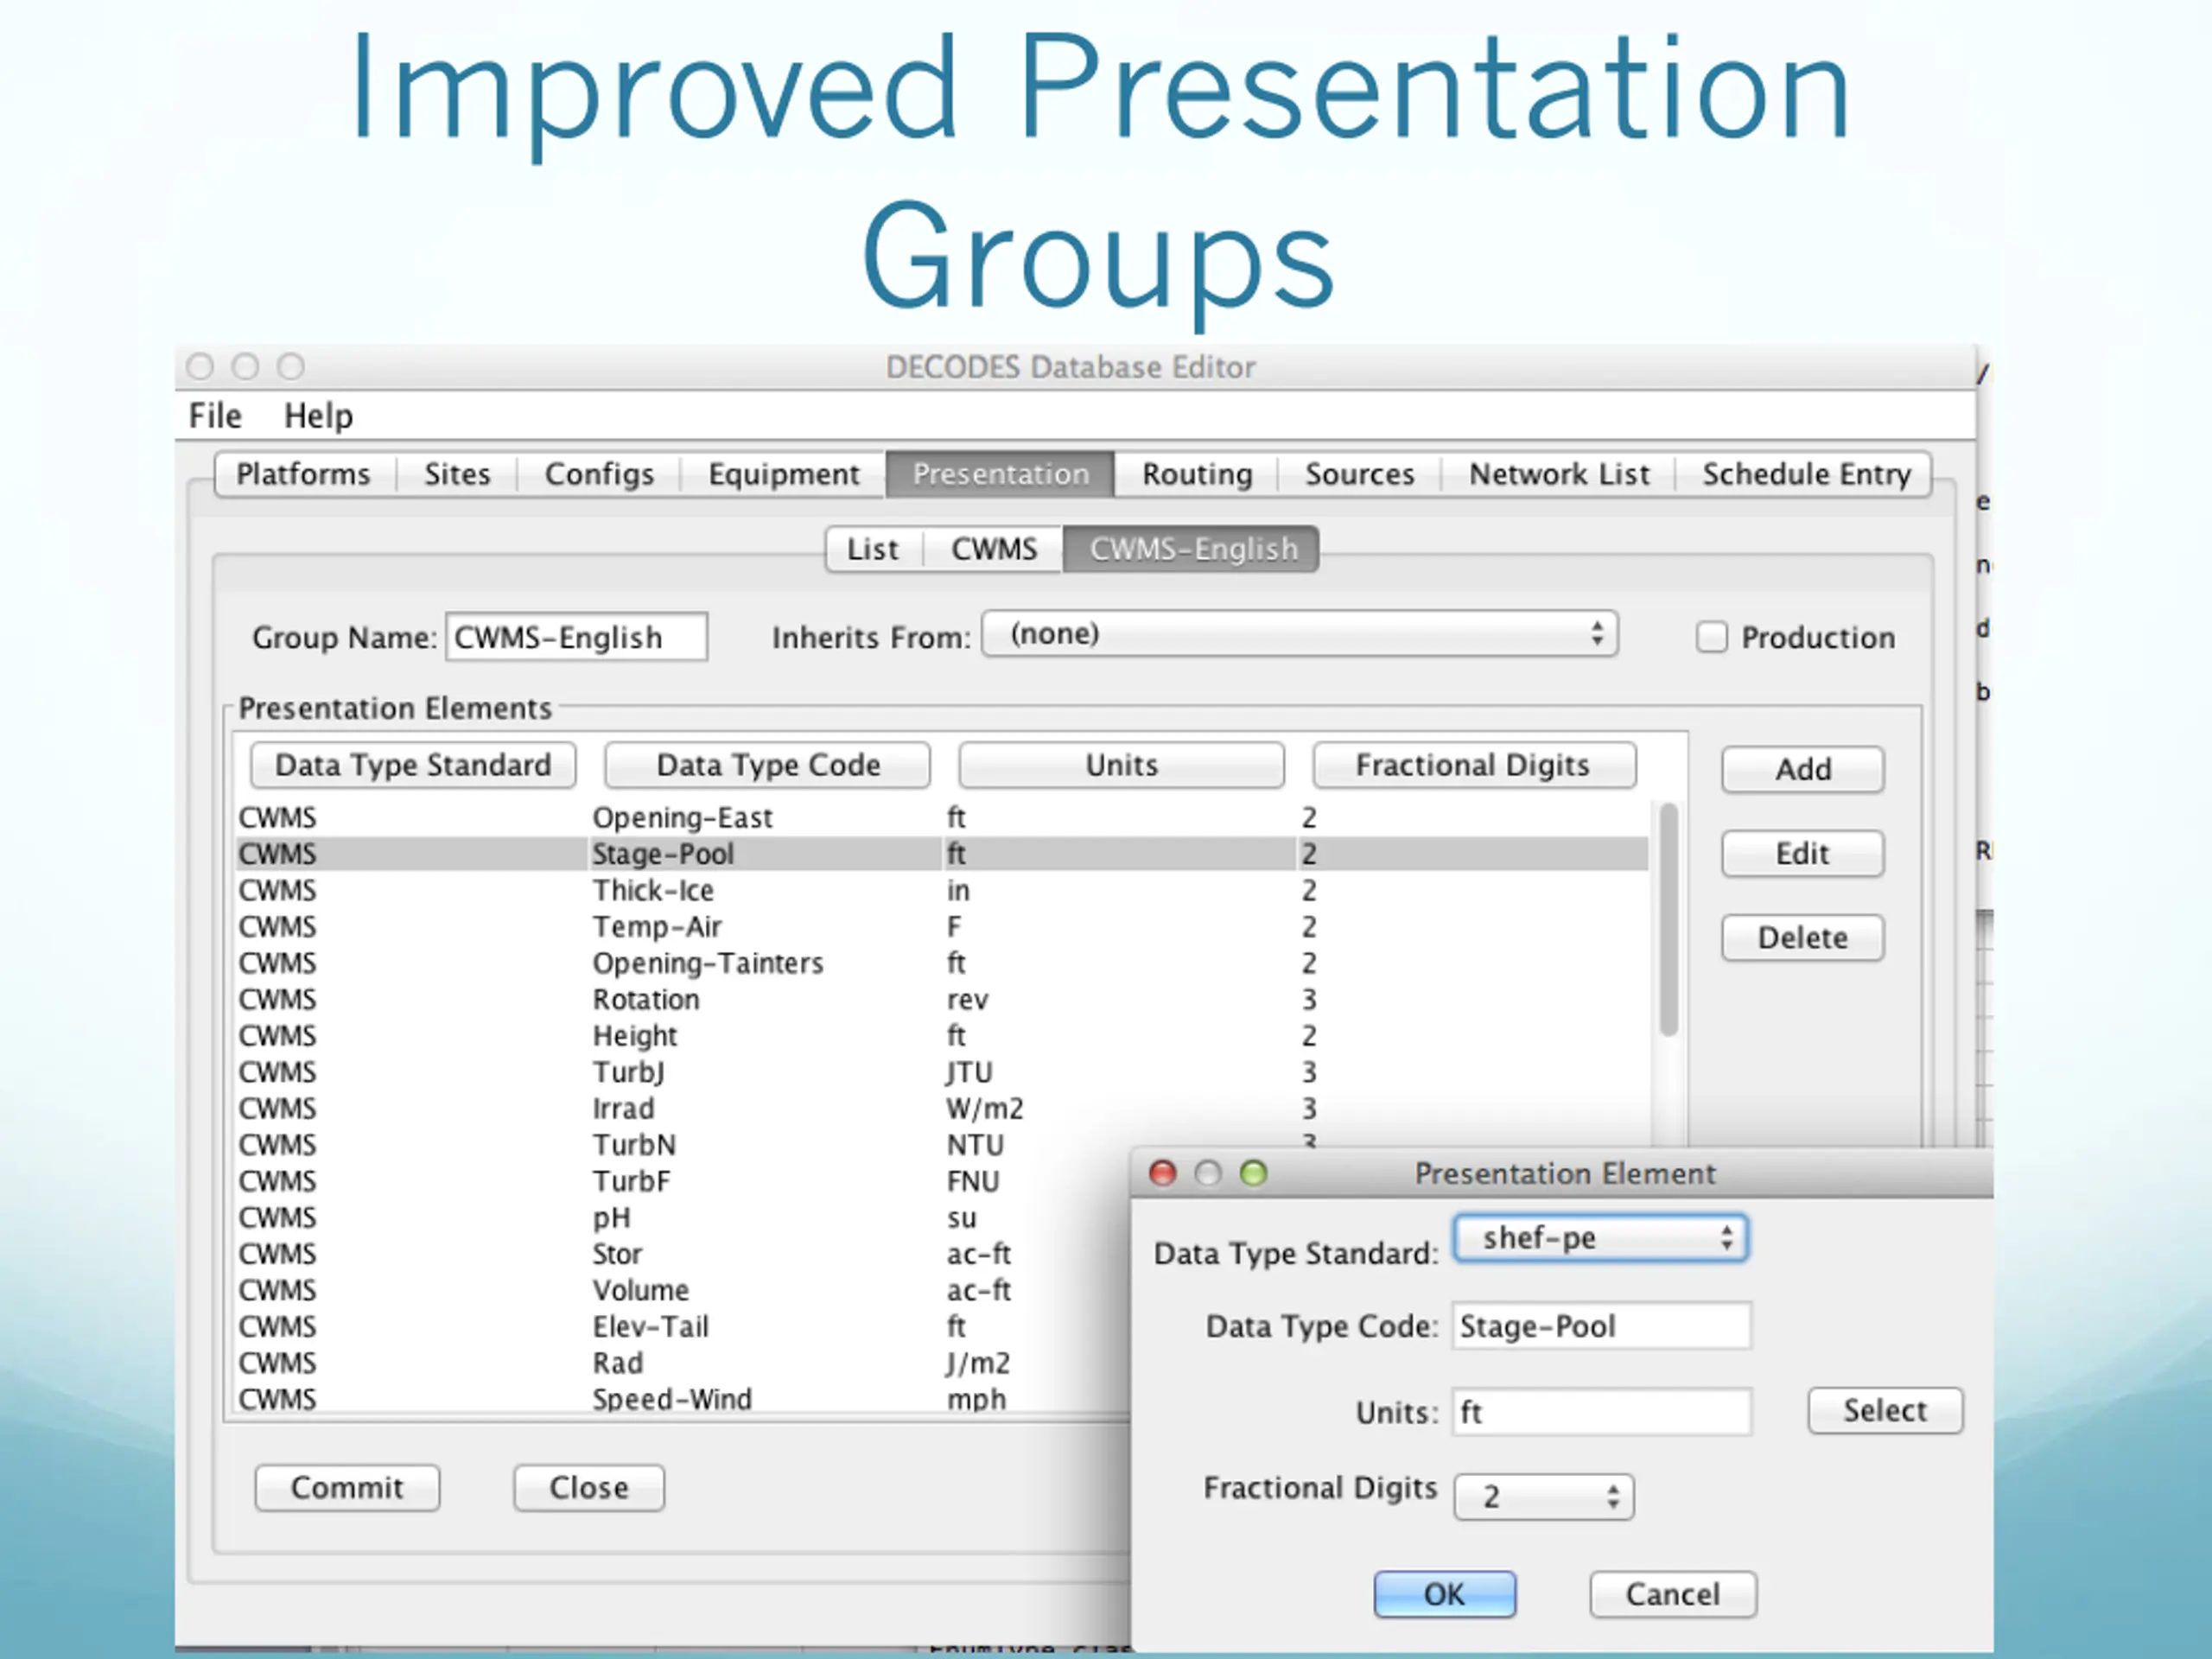Select the Volume row

point(684,1290)
